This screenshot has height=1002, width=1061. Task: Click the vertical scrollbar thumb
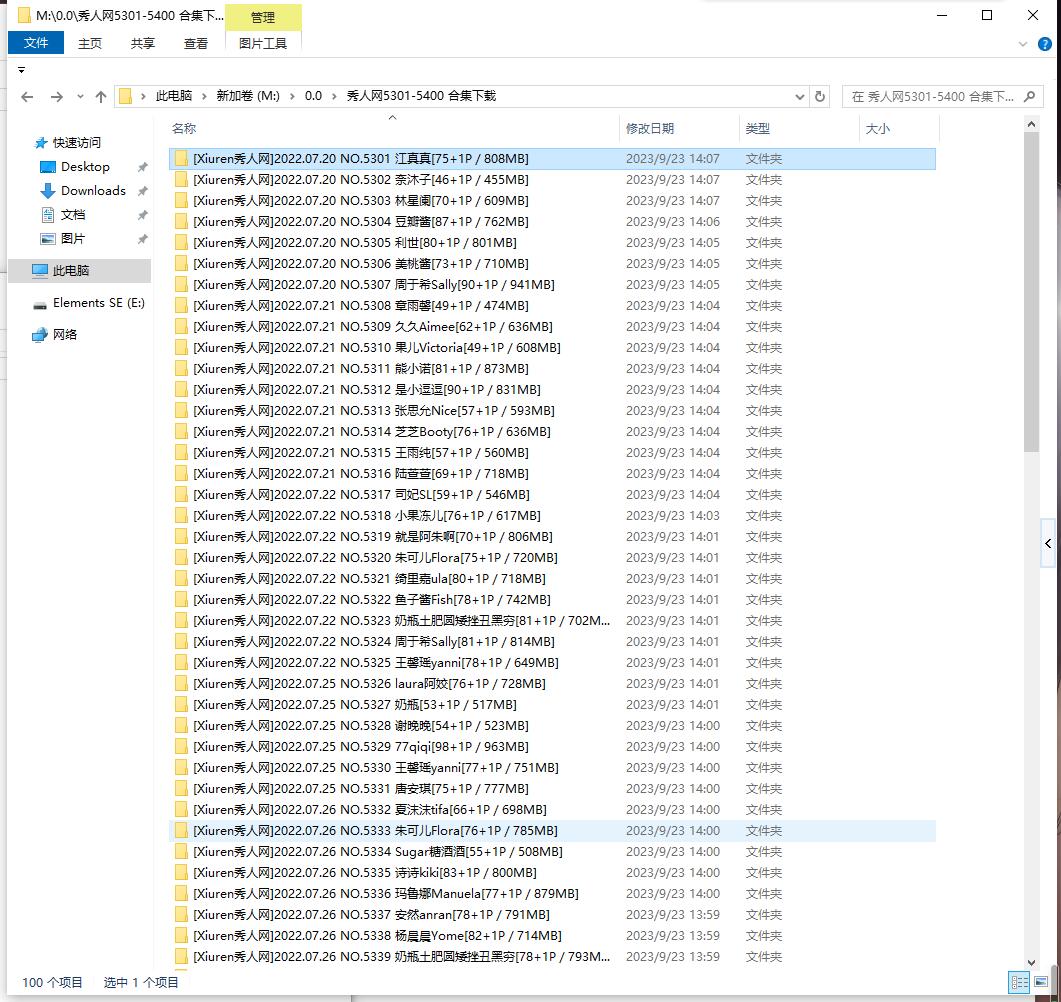pos(1031,292)
